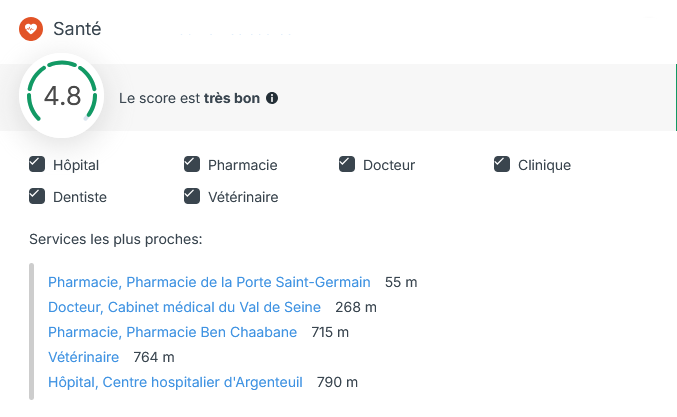The height and width of the screenshot is (417, 677).
Task: Open the Pharmacie Ben Chaabane link
Action: (172, 332)
